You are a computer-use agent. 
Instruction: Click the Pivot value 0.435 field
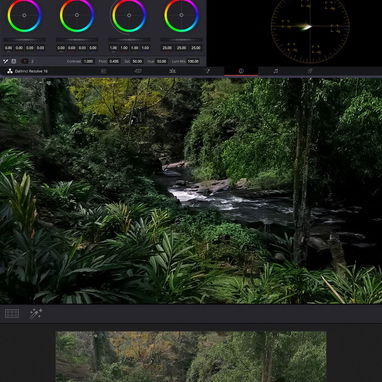click(114, 61)
